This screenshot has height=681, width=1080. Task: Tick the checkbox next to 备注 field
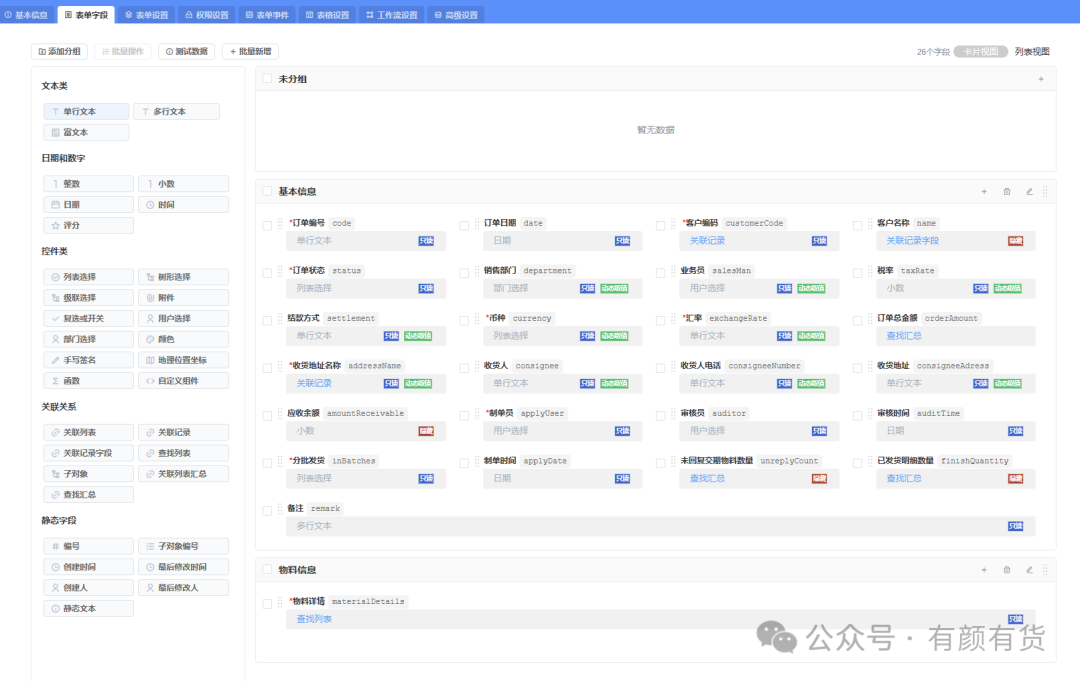tap(267, 510)
